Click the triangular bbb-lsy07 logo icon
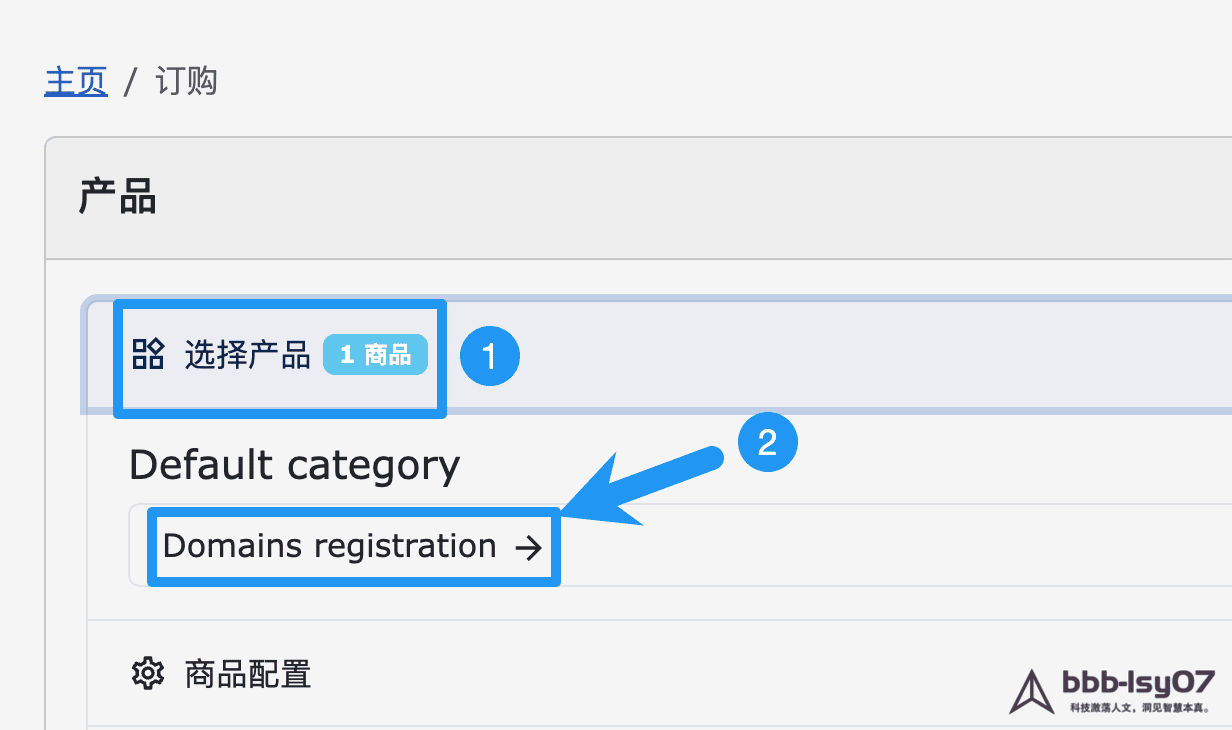The image size is (1232, 730). click(1031, 692)
